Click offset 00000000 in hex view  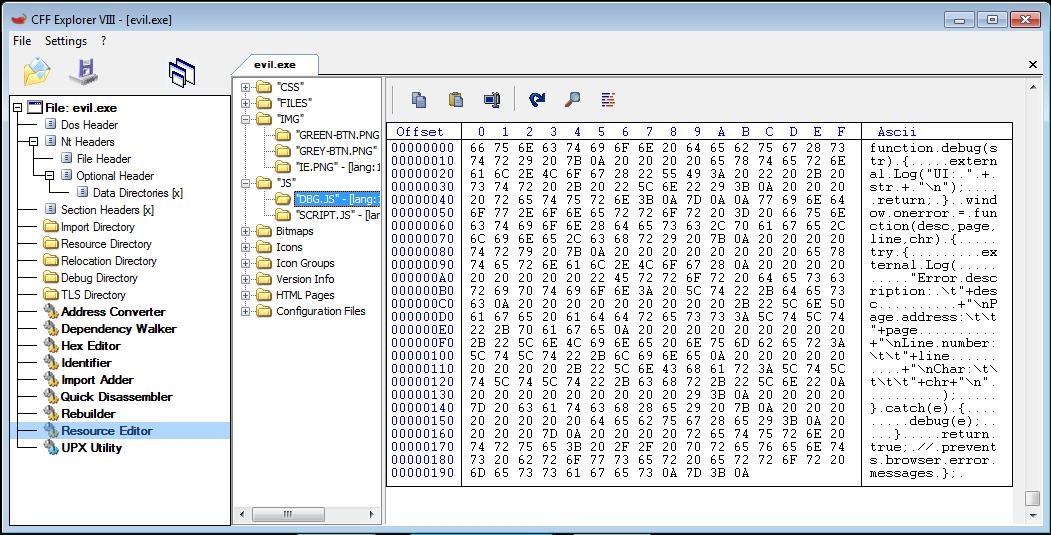[x=422, y=147]
